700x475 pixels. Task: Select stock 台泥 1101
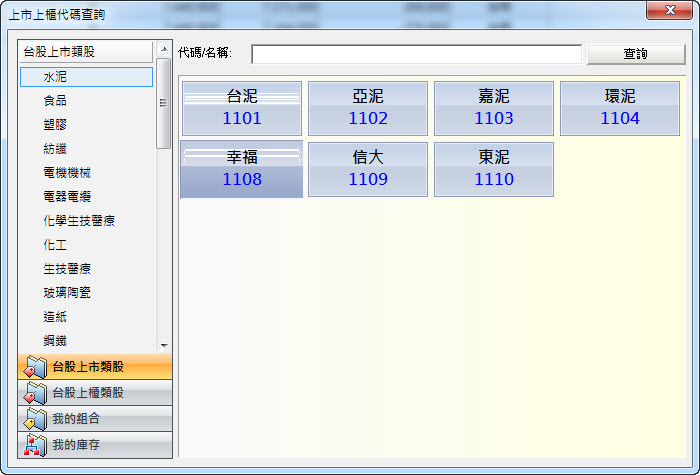tap(242, 108)
